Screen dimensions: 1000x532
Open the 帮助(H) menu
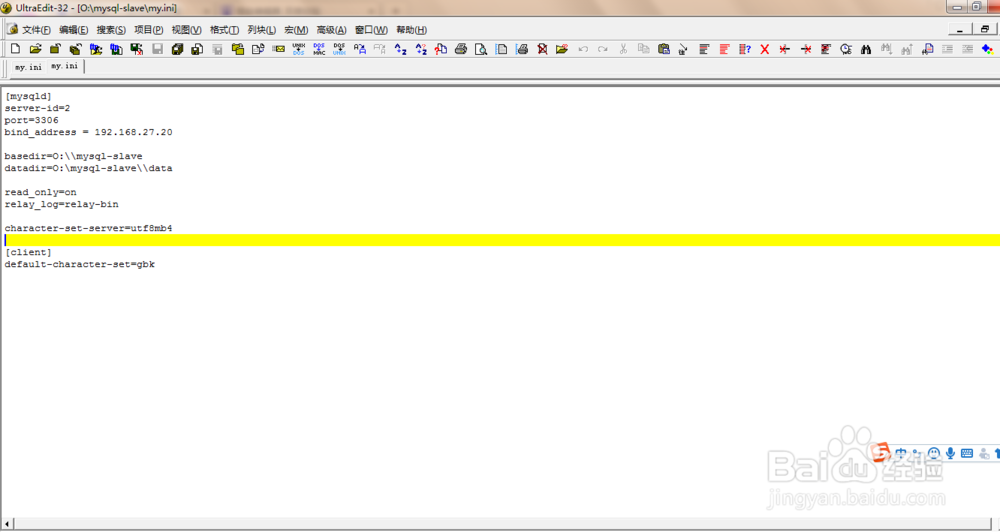tap(411, 30)
